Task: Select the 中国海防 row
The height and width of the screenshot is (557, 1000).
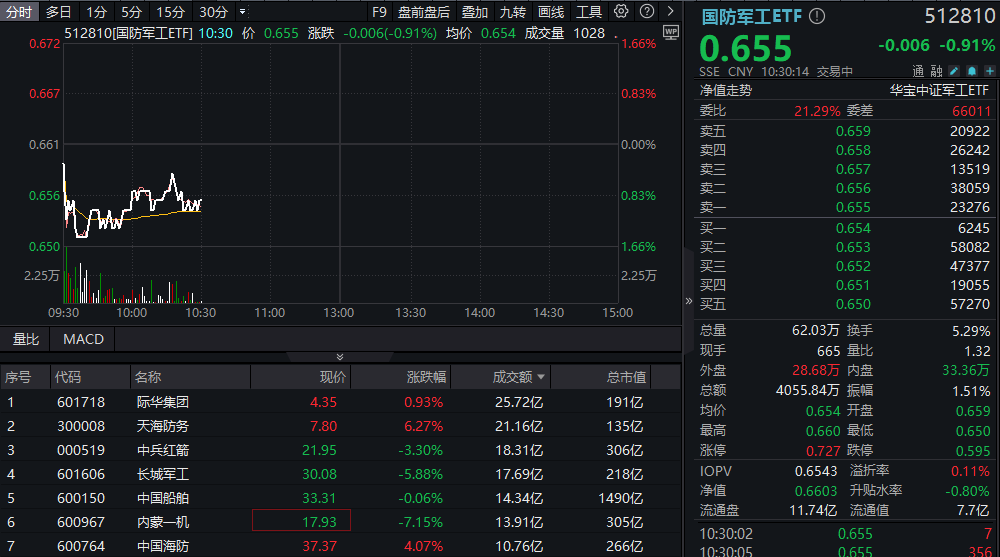Action: coord(340,546)
